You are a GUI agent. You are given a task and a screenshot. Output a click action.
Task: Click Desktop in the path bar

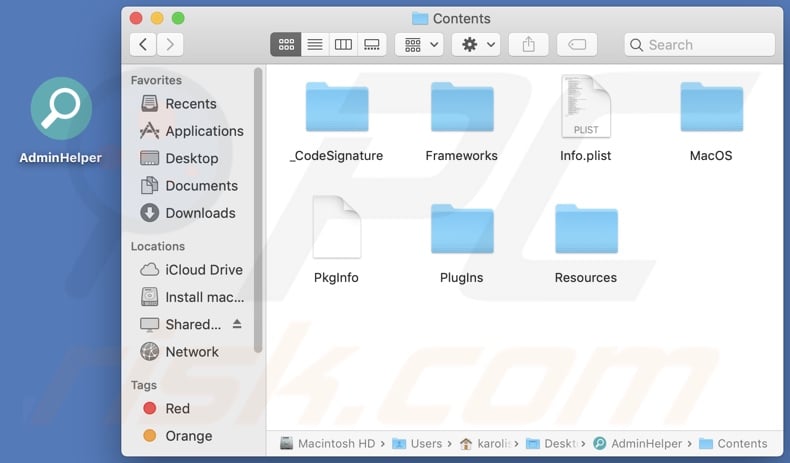click(x=551, y=443)
